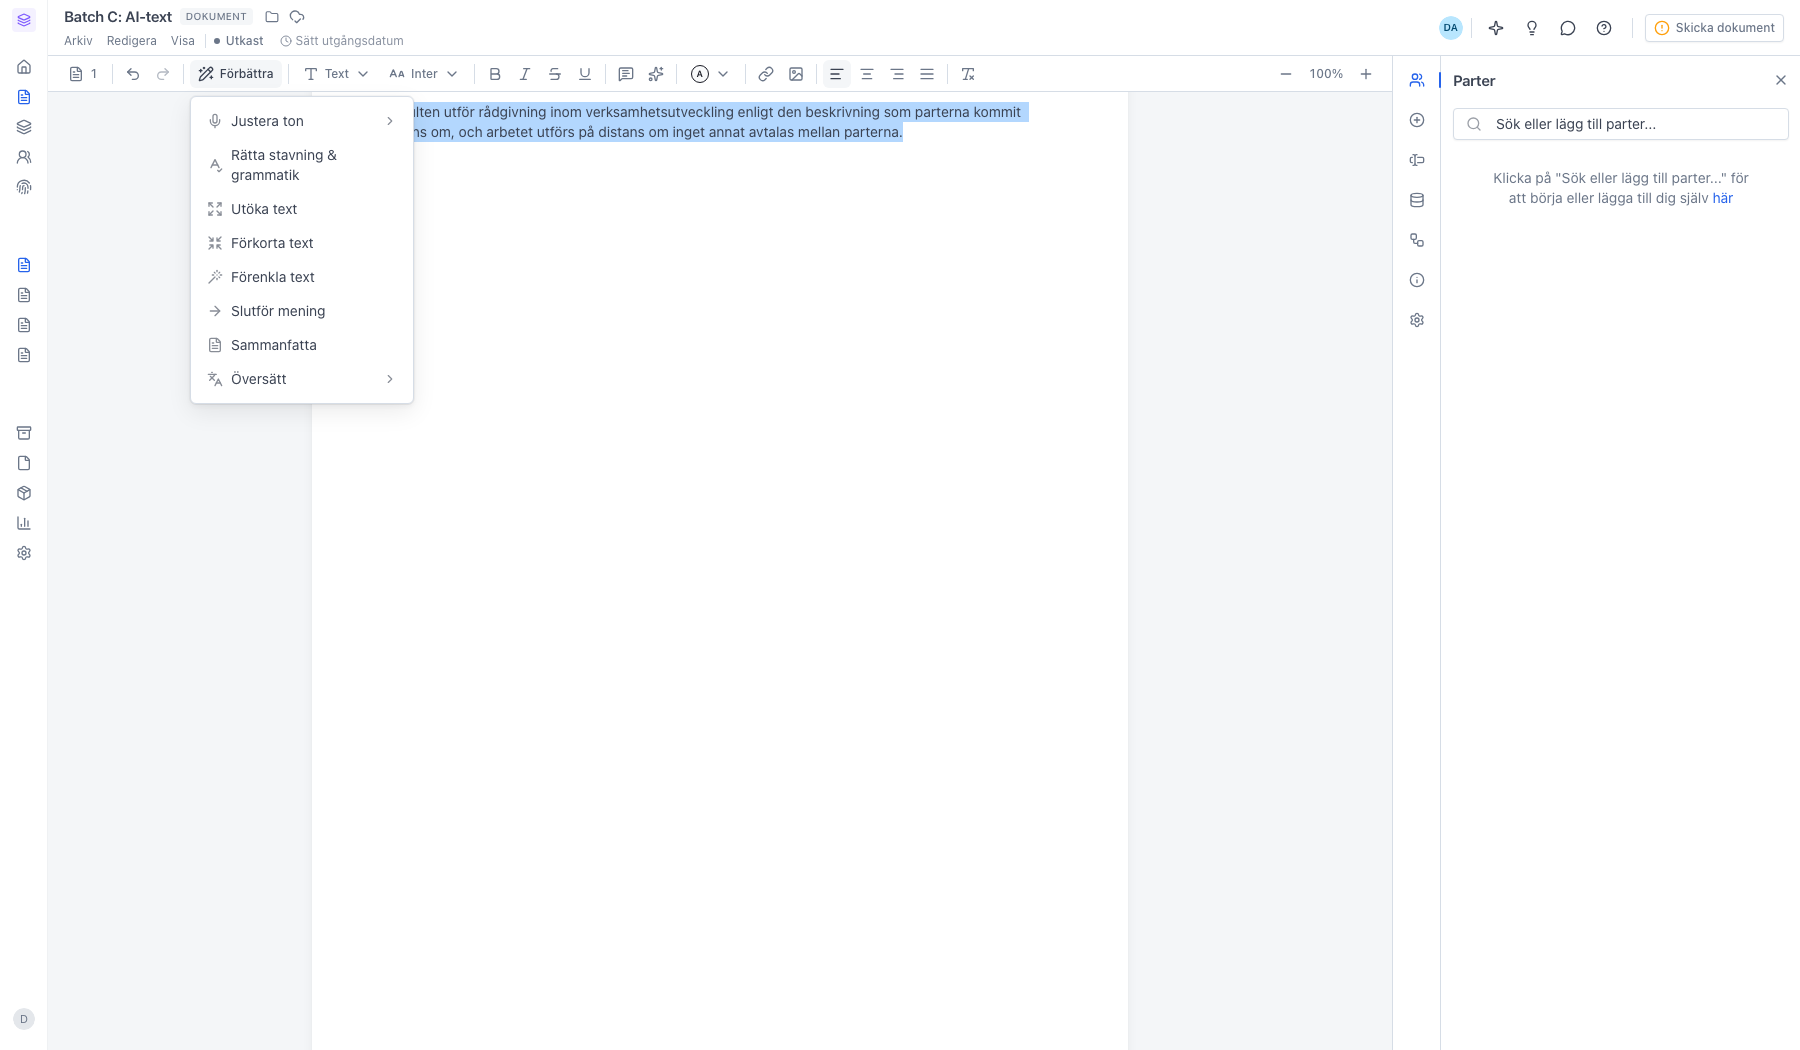Insert an image from toolbar
Screen dimensions: 1800x1050
point(796,74)
